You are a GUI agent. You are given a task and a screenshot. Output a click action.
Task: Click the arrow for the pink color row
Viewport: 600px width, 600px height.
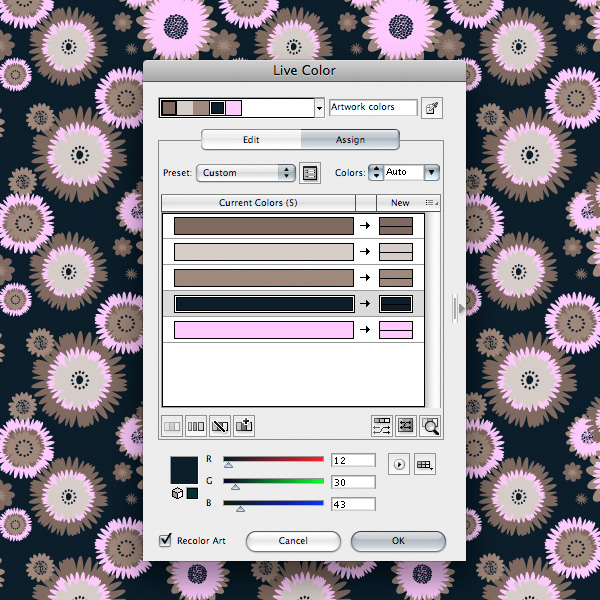[365, 329]
